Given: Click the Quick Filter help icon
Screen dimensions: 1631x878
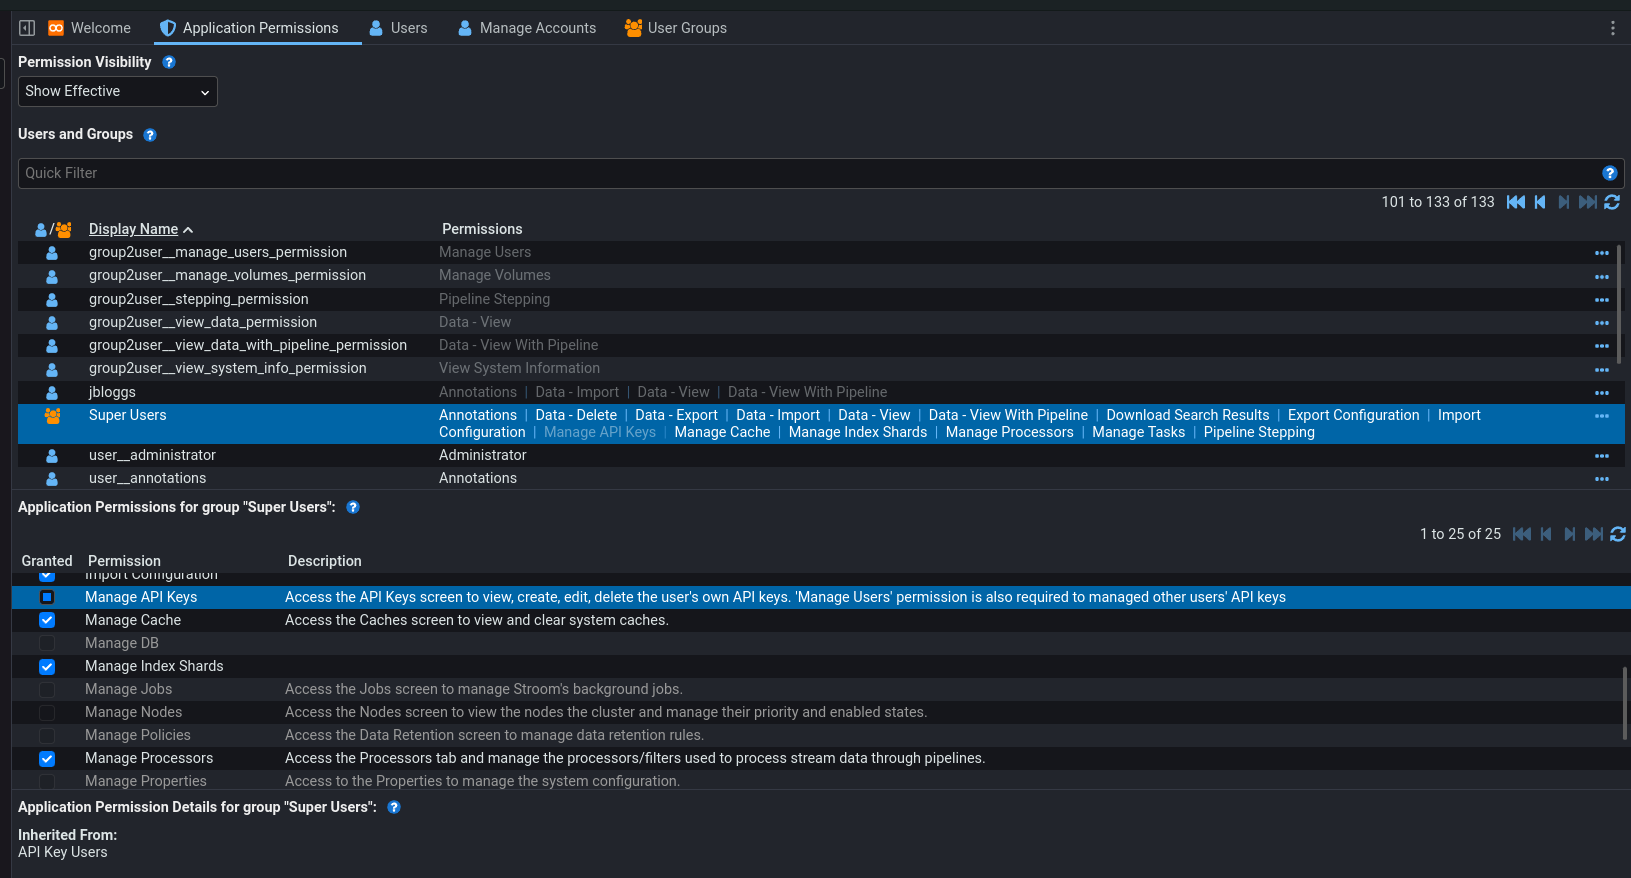Looking at the screenshot, I should (x=1609, y=173).
